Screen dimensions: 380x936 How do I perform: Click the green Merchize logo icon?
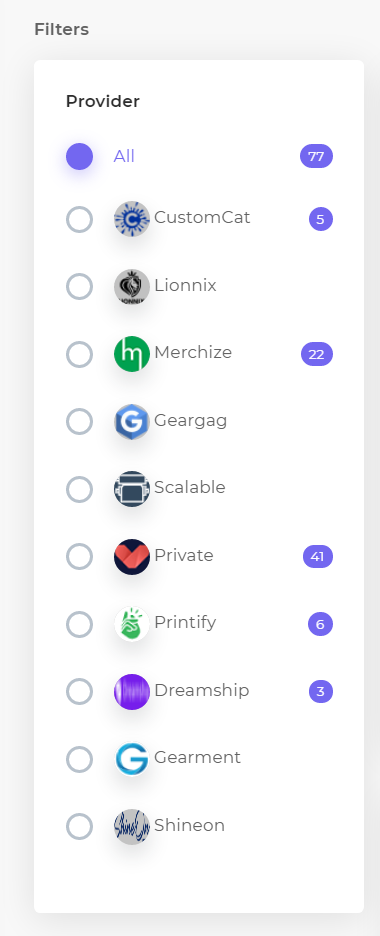point(132,354)
